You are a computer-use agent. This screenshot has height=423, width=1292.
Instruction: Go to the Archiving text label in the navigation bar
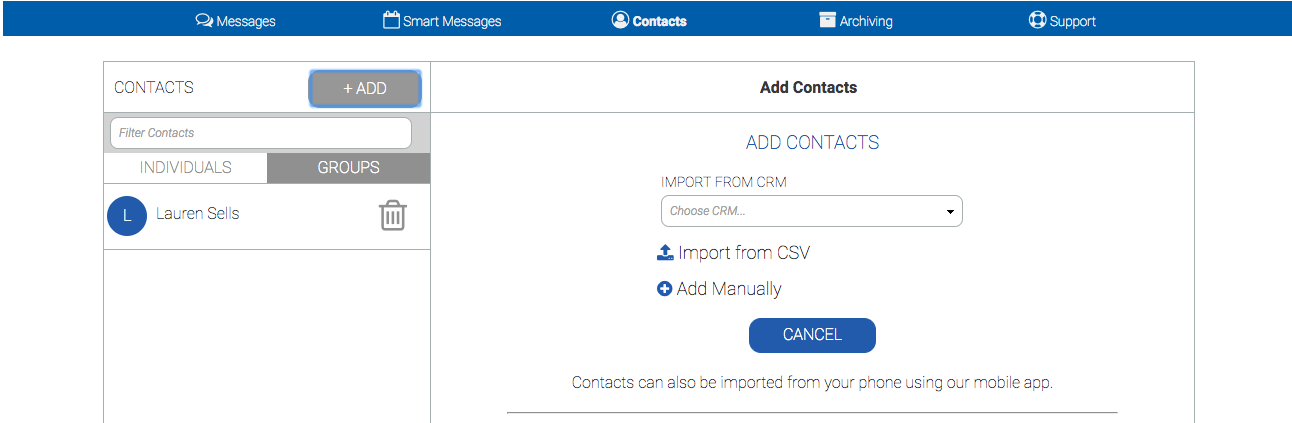pyautogui.click(x=866, y=21)
